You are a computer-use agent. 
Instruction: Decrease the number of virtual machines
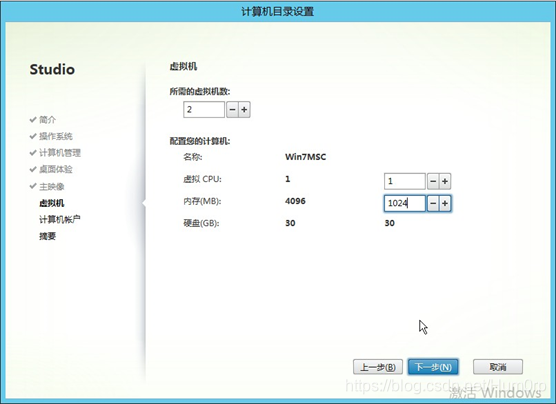click(232, 110)
